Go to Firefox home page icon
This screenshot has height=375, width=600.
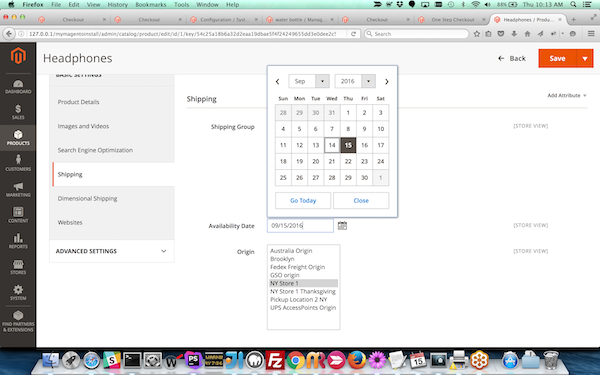(527, 34)
